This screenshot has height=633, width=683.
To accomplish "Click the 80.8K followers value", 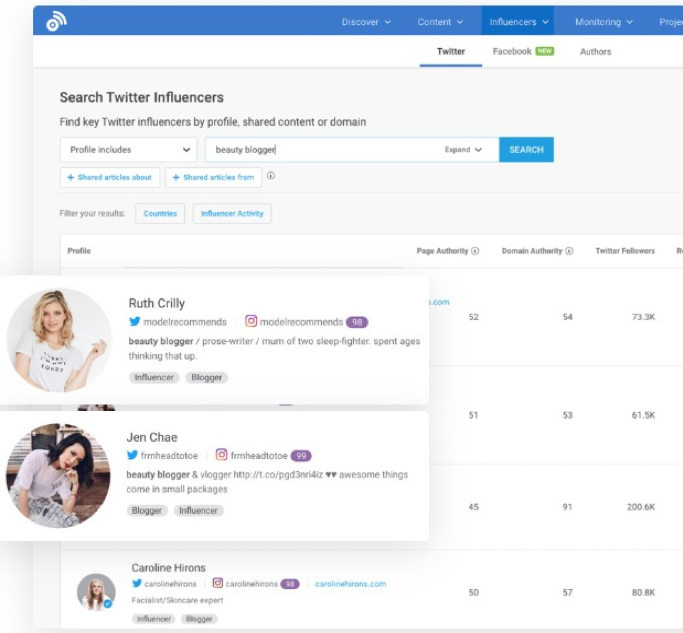I will [643, 592].
